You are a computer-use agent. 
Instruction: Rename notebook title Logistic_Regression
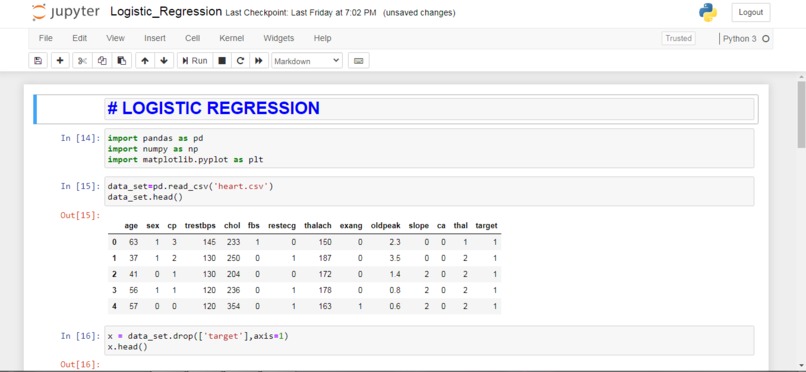click(166, 12)
